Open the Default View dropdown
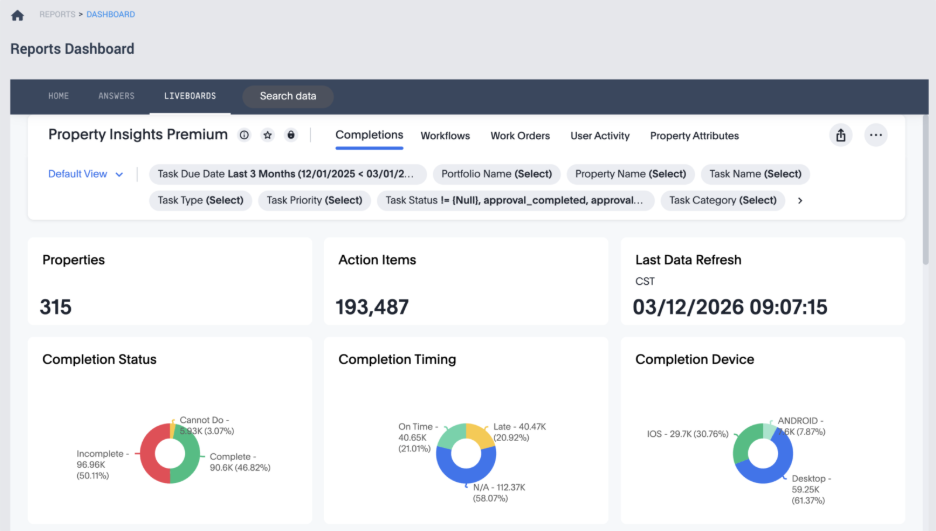Viewport: 936px width, 531px height. (86, 174)
